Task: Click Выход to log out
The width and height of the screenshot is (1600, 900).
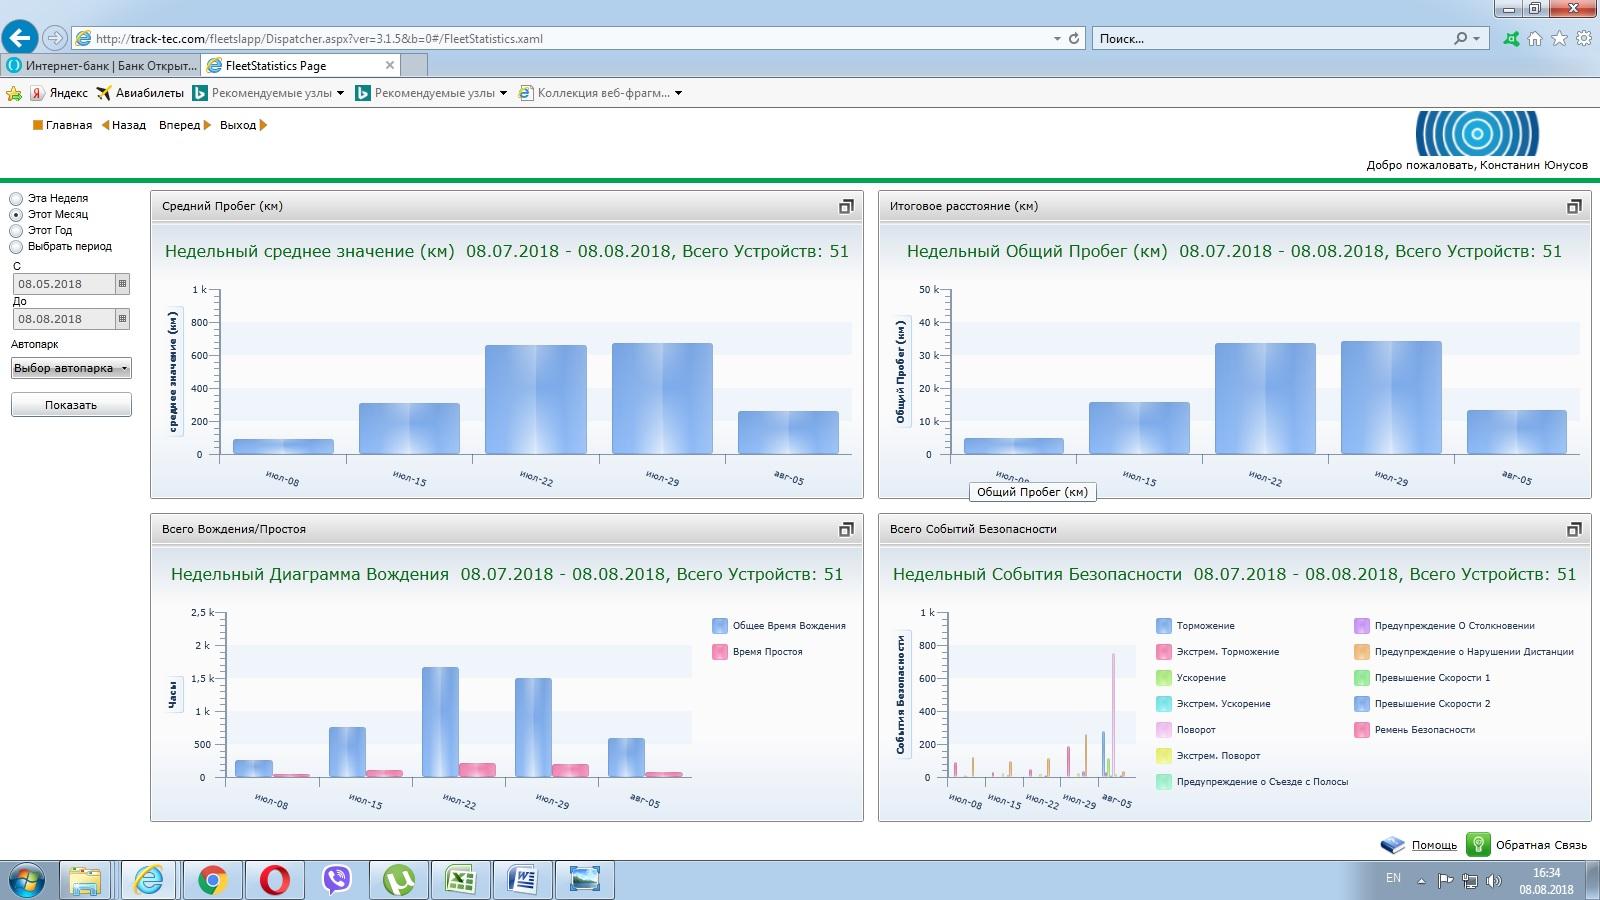Action: pos(243,125)
